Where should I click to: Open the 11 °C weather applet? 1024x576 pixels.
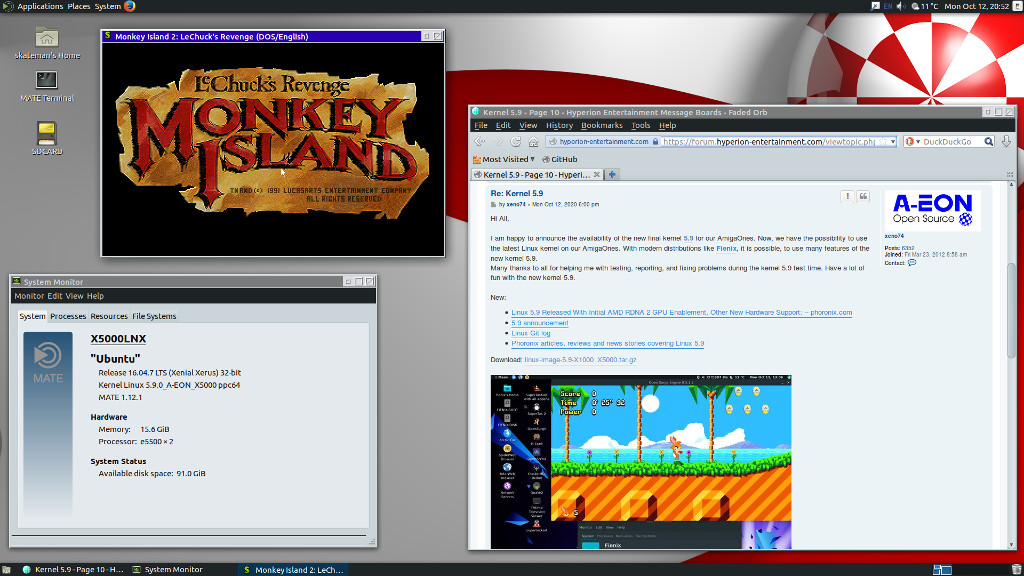point(924,6)
